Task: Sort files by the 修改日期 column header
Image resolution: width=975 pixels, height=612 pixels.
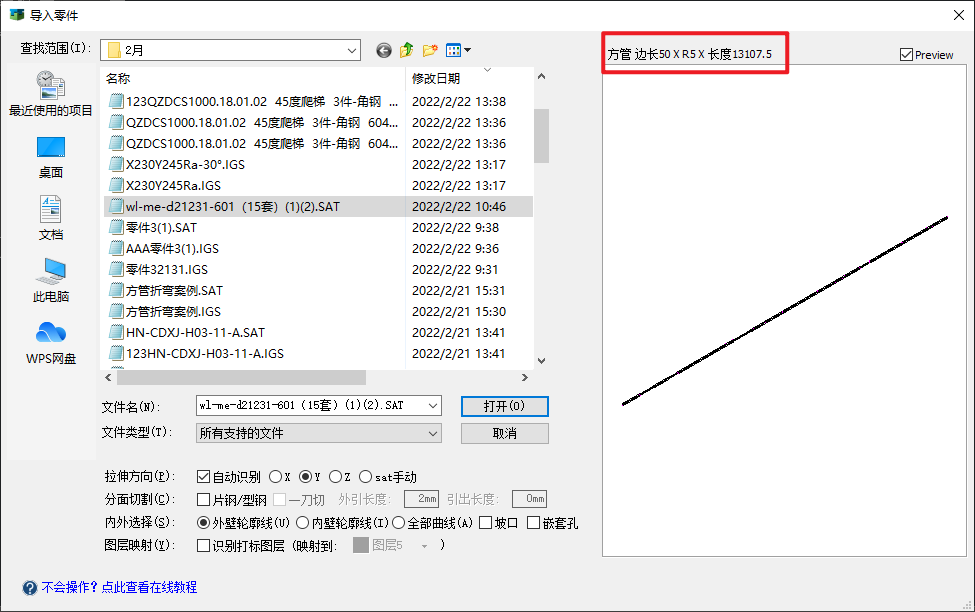Action: pos(436,78)
